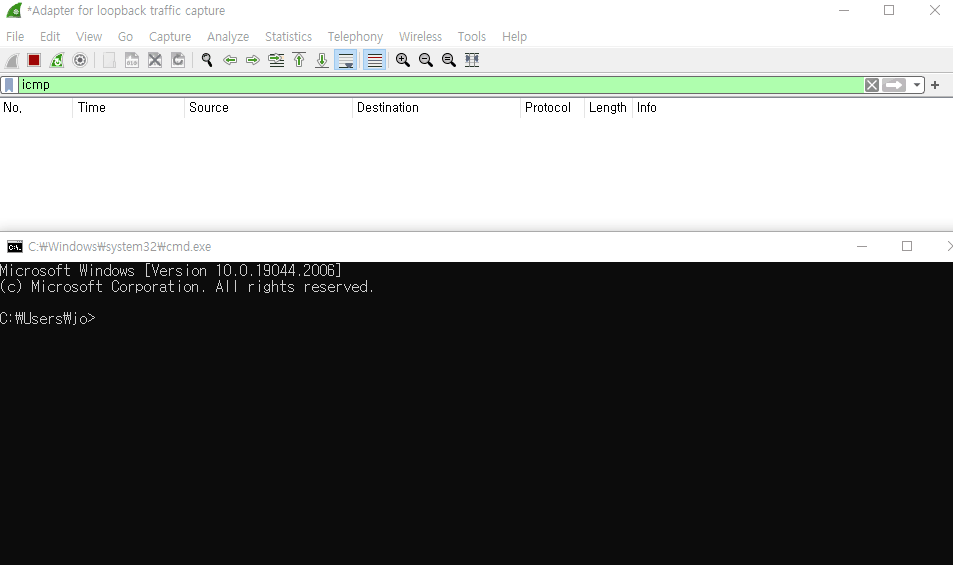Sort packets by Time column
Screen dimensions: 953x565
tap(128, 108)
